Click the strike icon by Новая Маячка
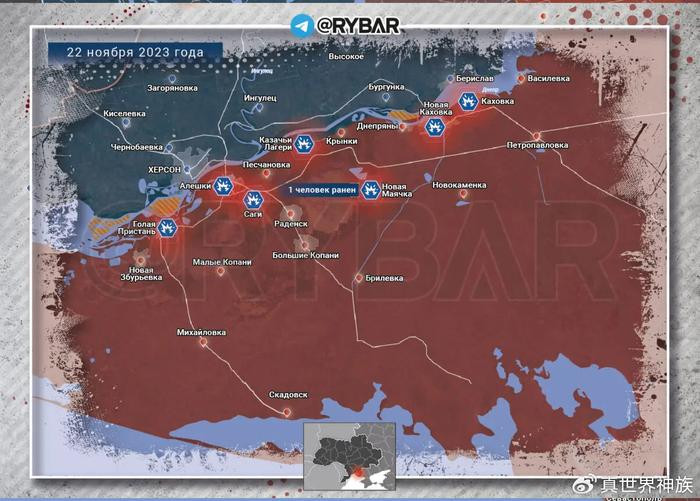 370,188
